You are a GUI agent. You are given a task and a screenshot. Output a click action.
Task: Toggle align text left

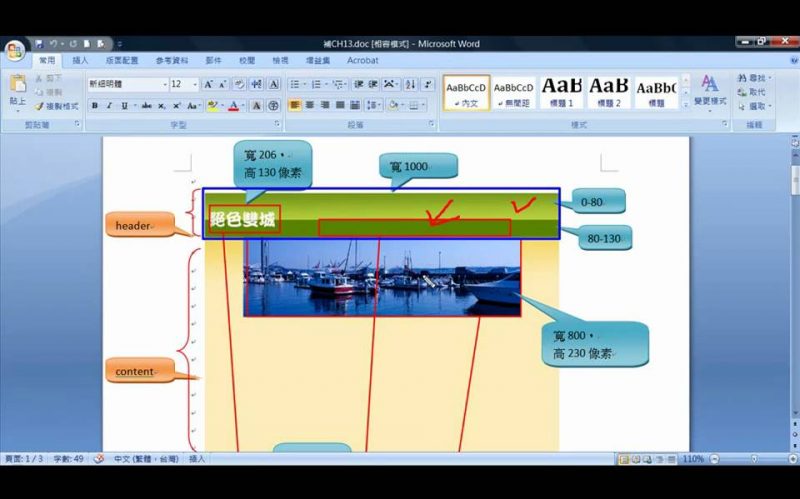295,105
